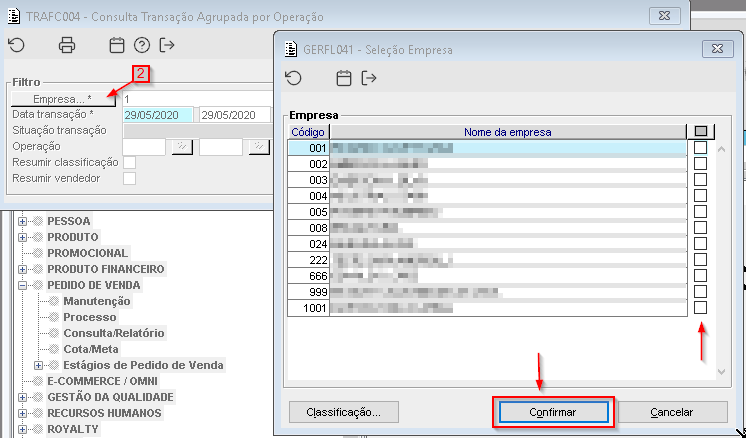
Task: Select PROMOCIONAL tree item
Action: pos(88,253)
